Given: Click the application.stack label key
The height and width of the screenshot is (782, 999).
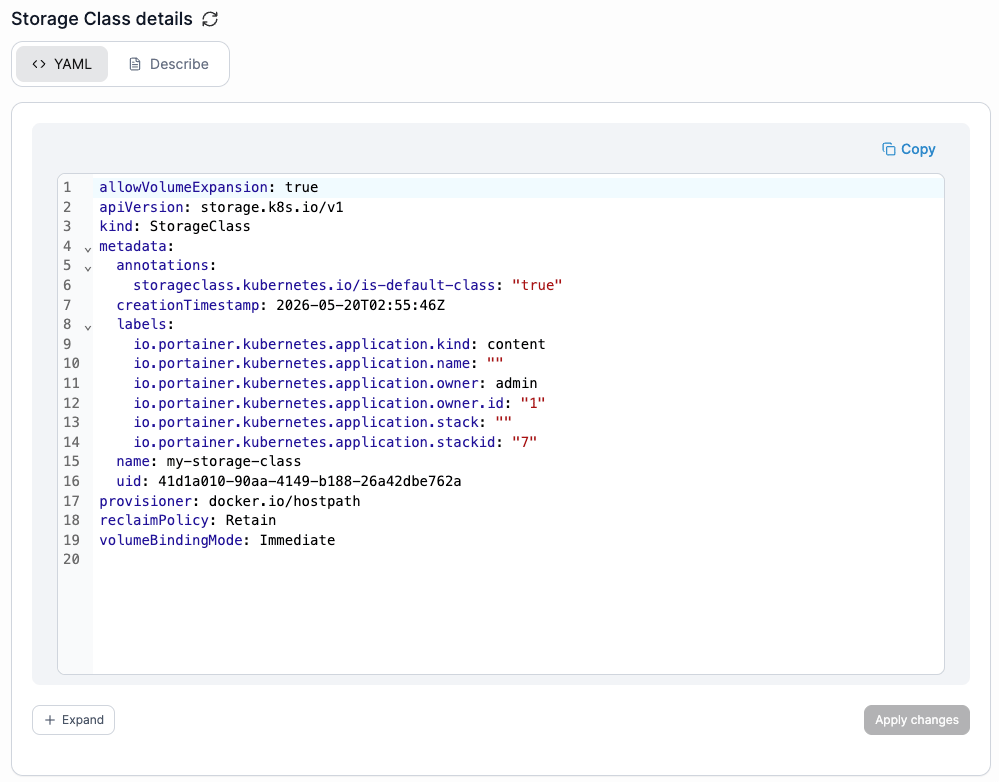Looking at the screenshot, I should point(306,422).
